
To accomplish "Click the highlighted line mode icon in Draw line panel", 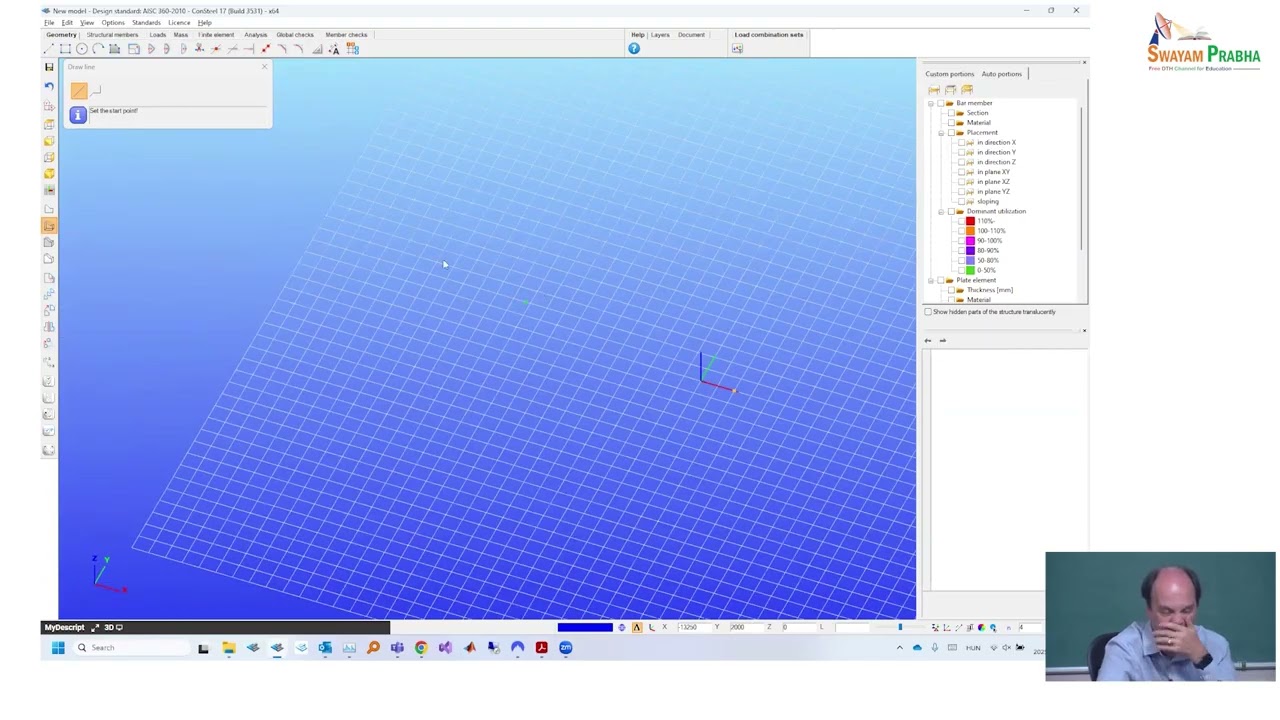I will tap(79, 92).
